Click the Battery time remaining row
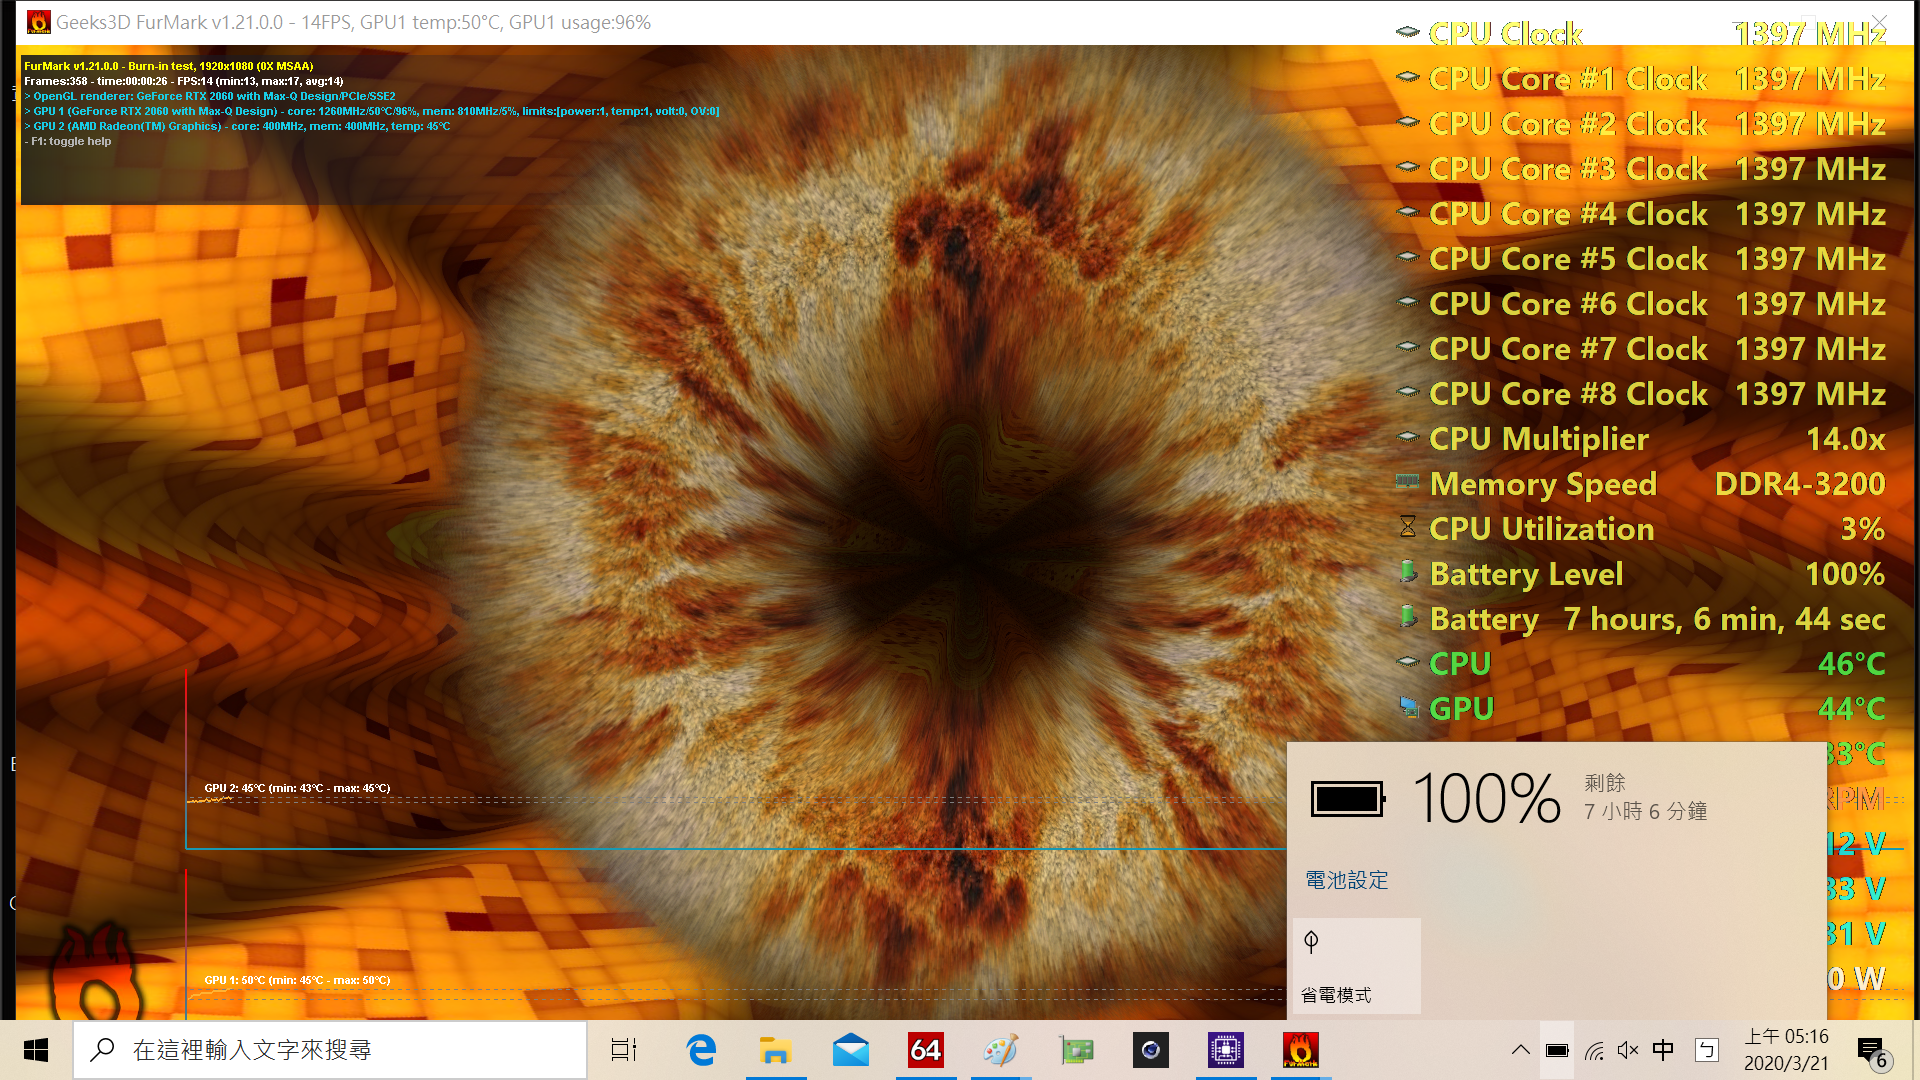 (1640, 619)
